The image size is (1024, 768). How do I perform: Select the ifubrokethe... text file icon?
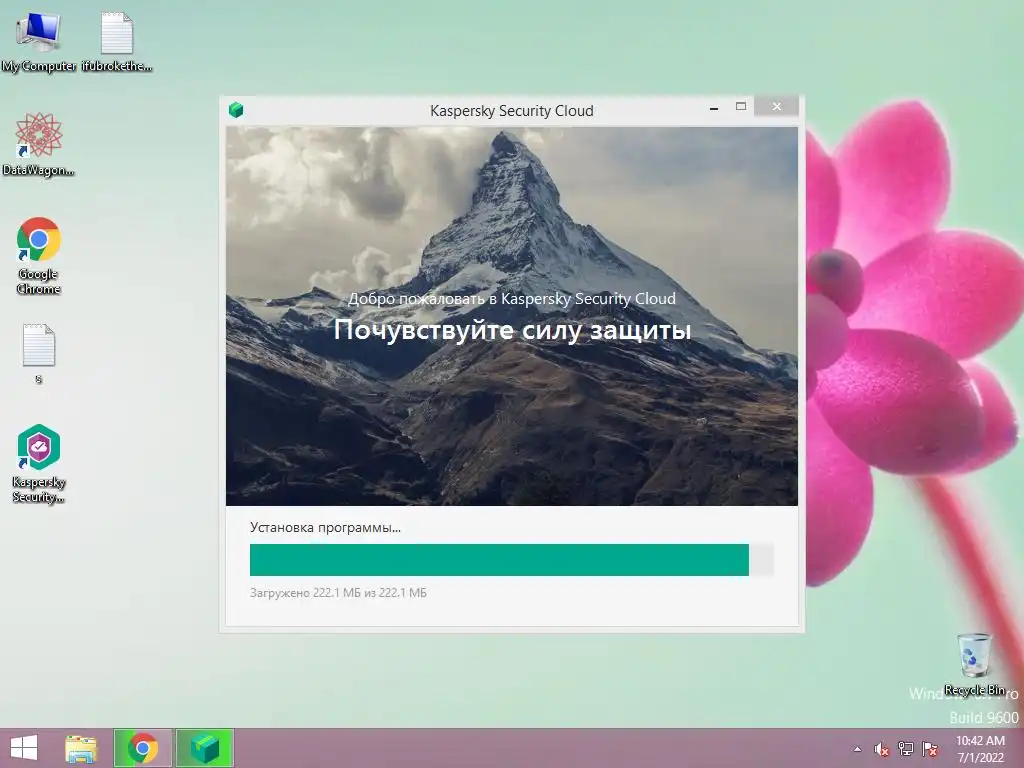point(117,43)
